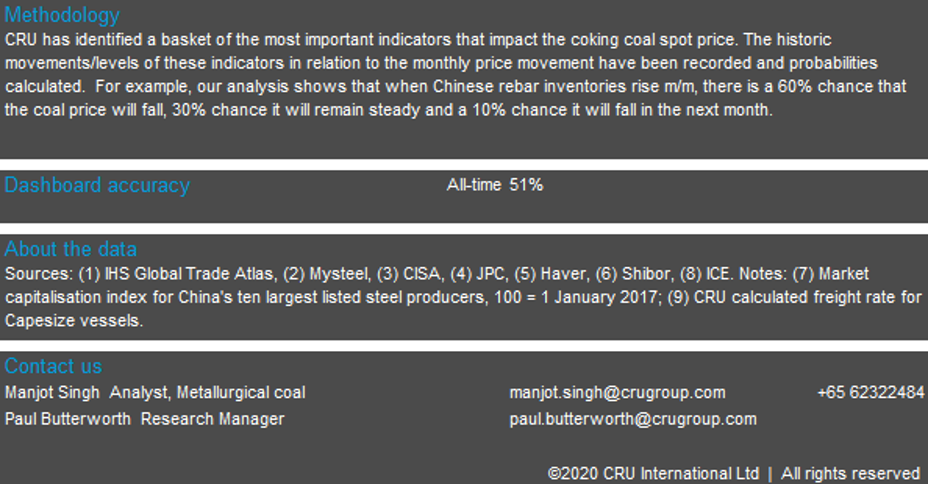
Task: Click the Research Manager job title
Action: pyautogui.click(x=212, y=419)
